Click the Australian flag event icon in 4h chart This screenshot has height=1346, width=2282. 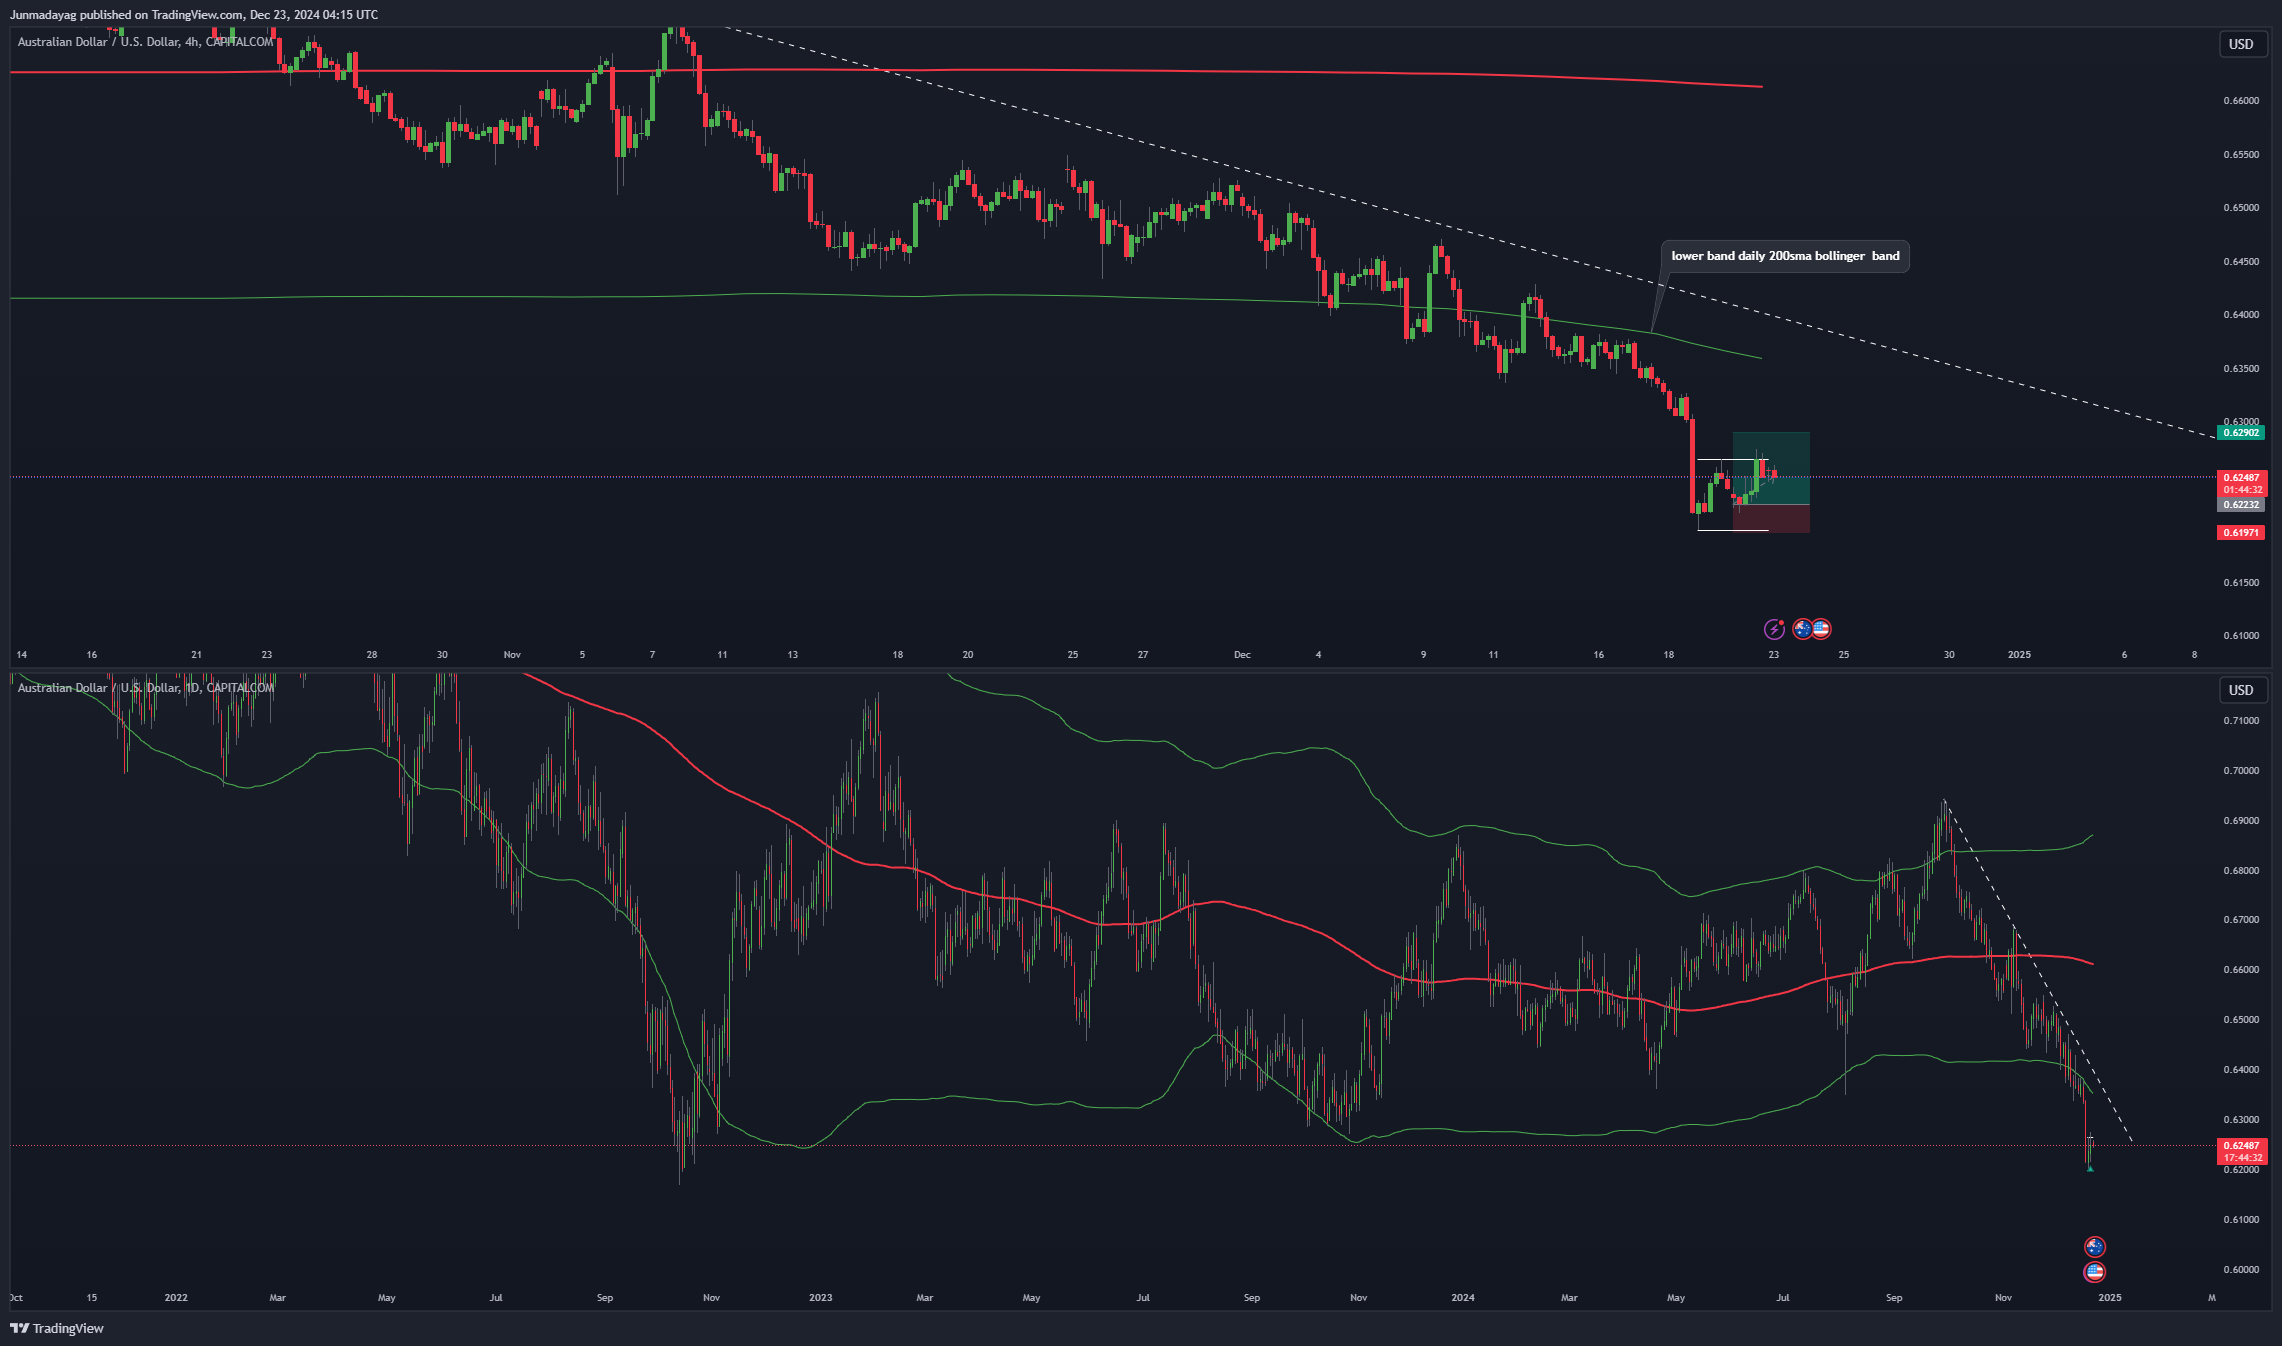click(1803, 629)
